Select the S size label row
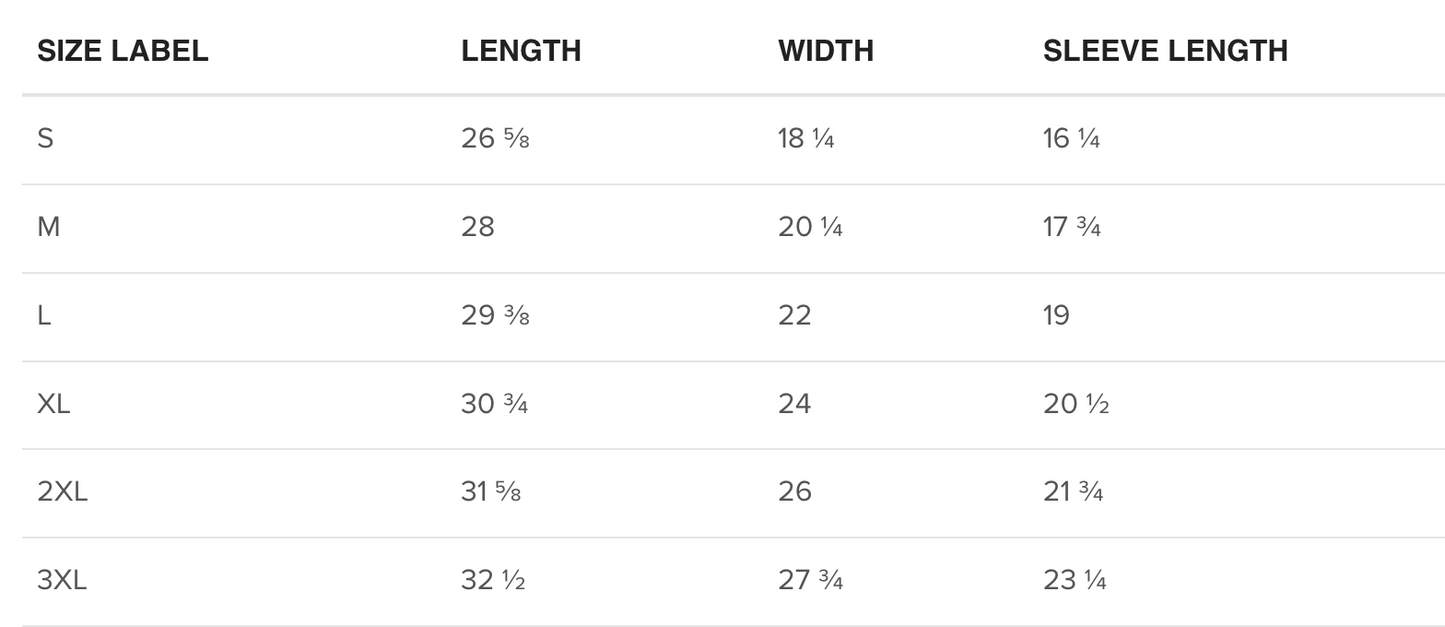The height and width of the screenshot is (627, 1445). 45,139
